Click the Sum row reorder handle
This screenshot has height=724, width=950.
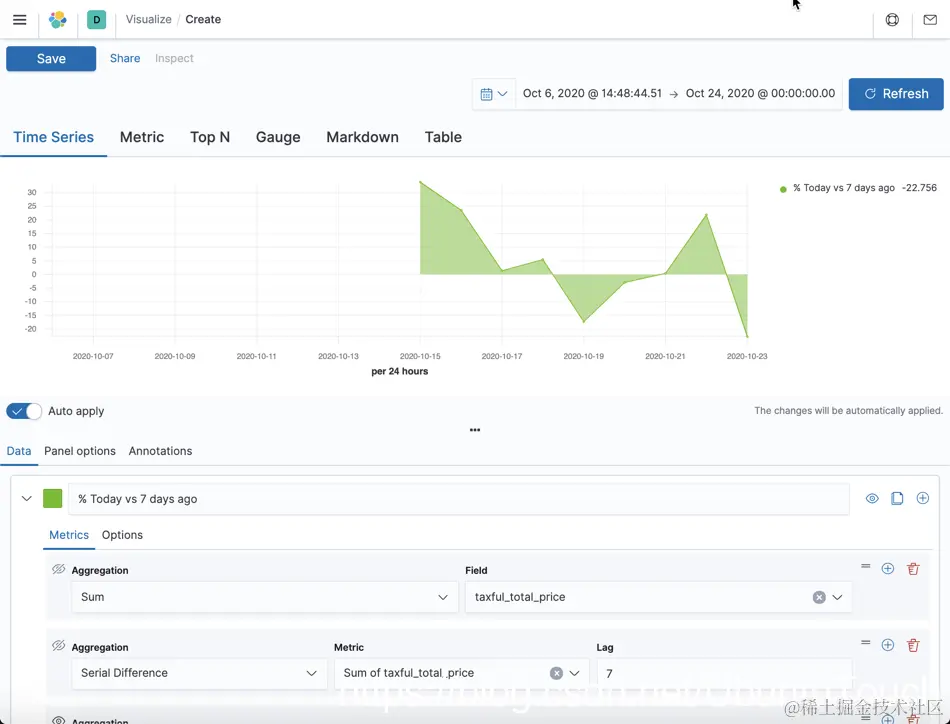[865, 566]
